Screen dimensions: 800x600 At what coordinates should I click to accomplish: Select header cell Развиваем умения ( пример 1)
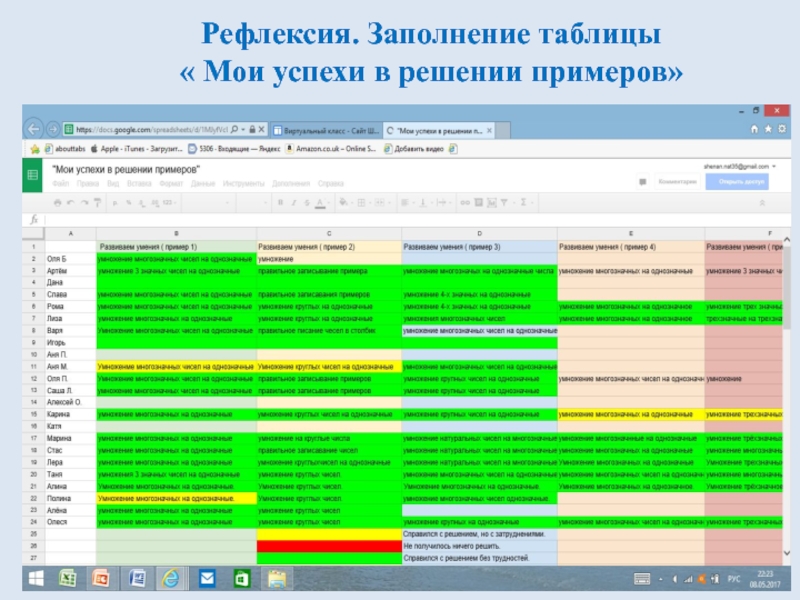[x=176, y=247]
